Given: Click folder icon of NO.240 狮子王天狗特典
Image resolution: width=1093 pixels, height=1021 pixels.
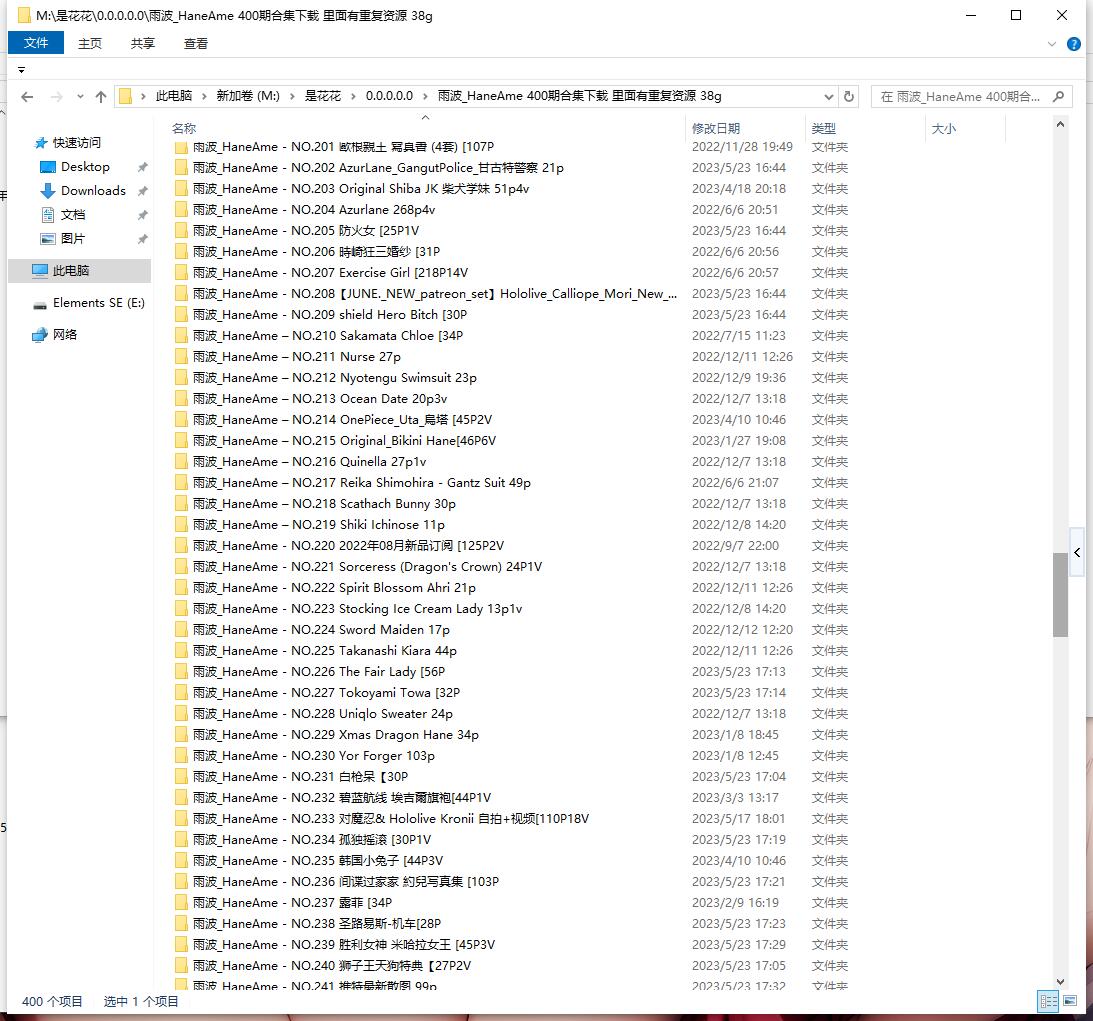Looking at the screenshot, I should 181,965.
